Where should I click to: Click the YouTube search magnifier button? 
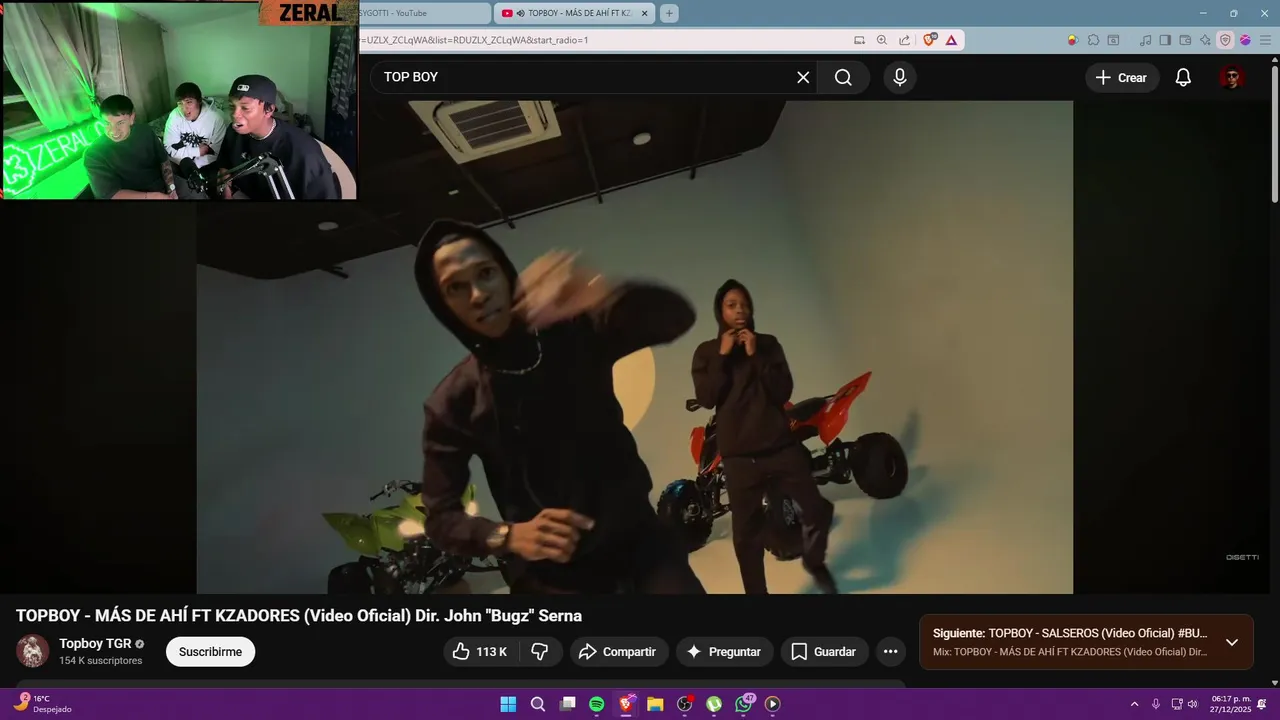click(x=843, y=77)
